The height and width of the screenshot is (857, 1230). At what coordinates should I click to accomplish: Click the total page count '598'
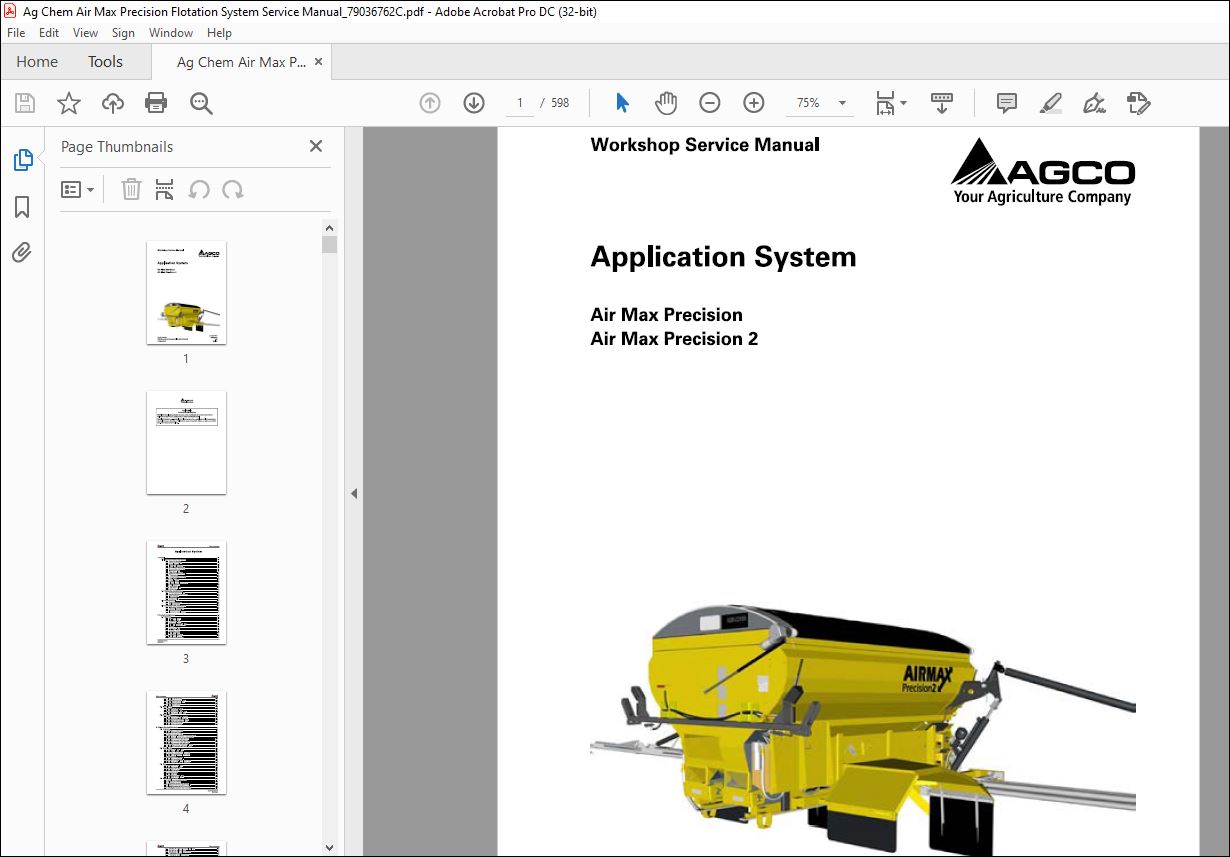(x=560, y=103)
